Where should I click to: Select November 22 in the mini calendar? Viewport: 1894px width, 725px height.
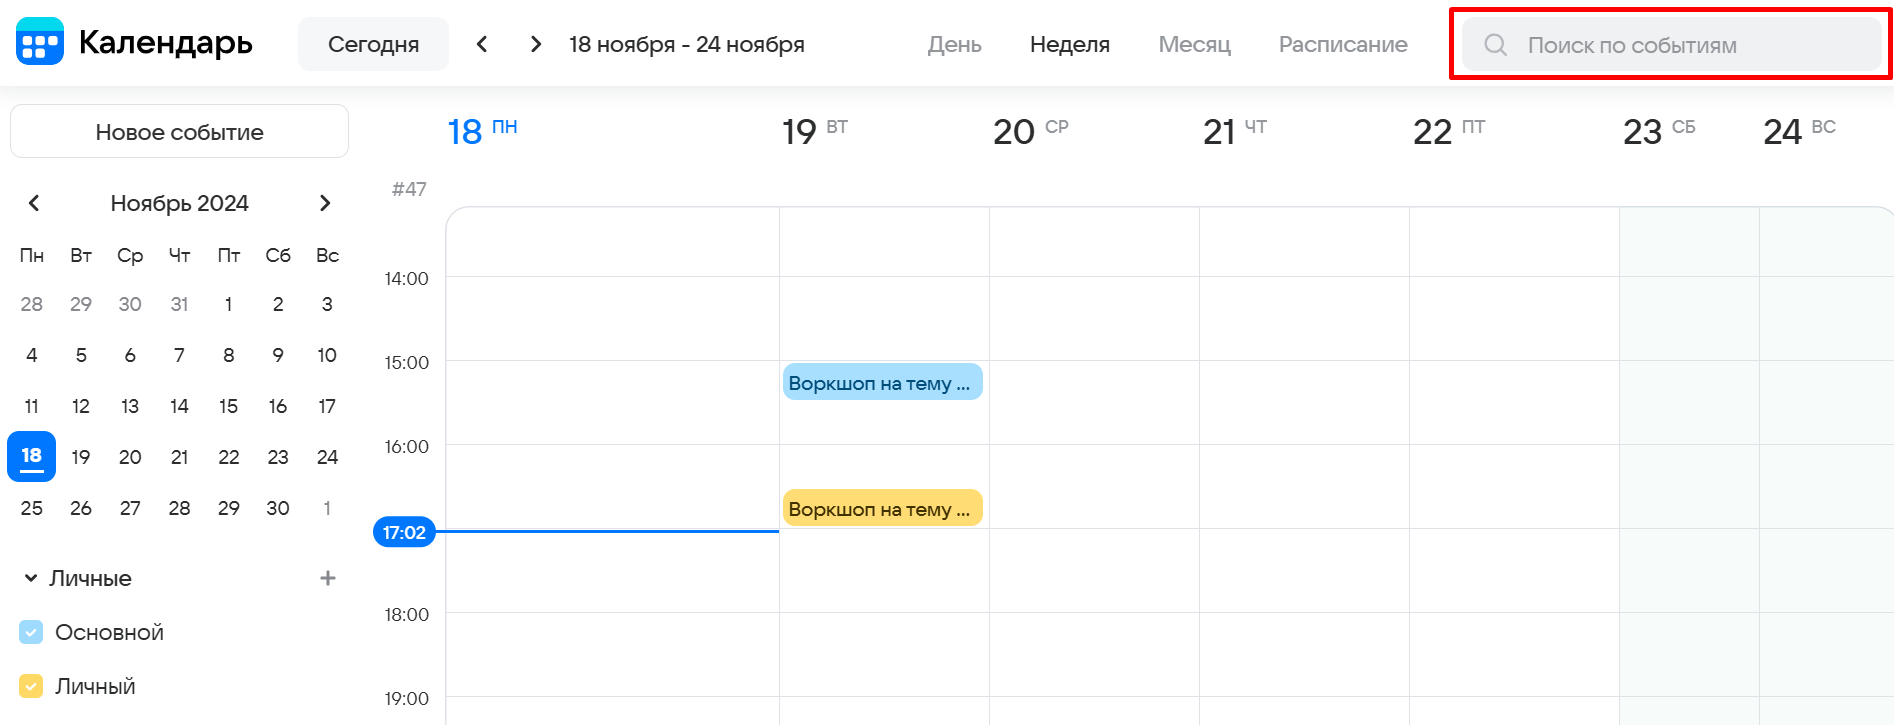229,457
